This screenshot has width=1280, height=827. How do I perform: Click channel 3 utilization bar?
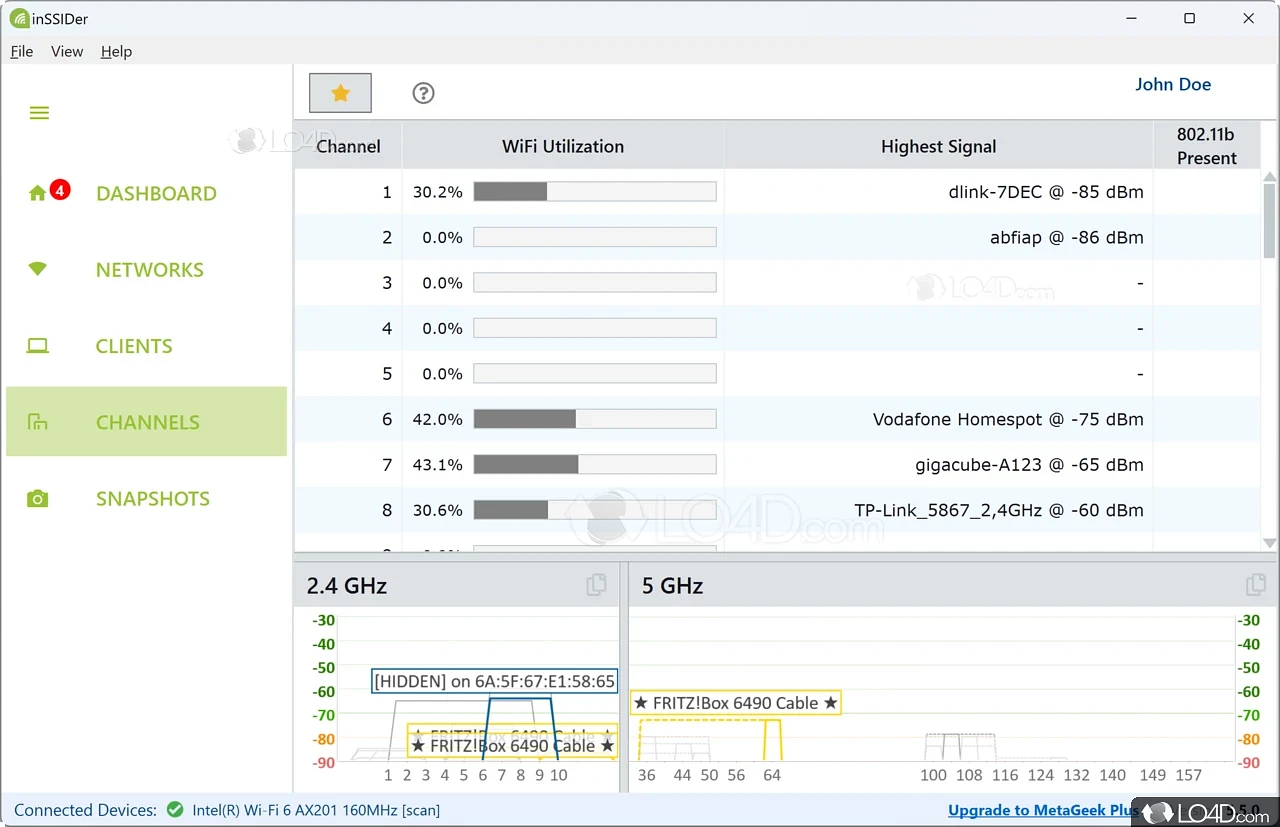[595, 283]
